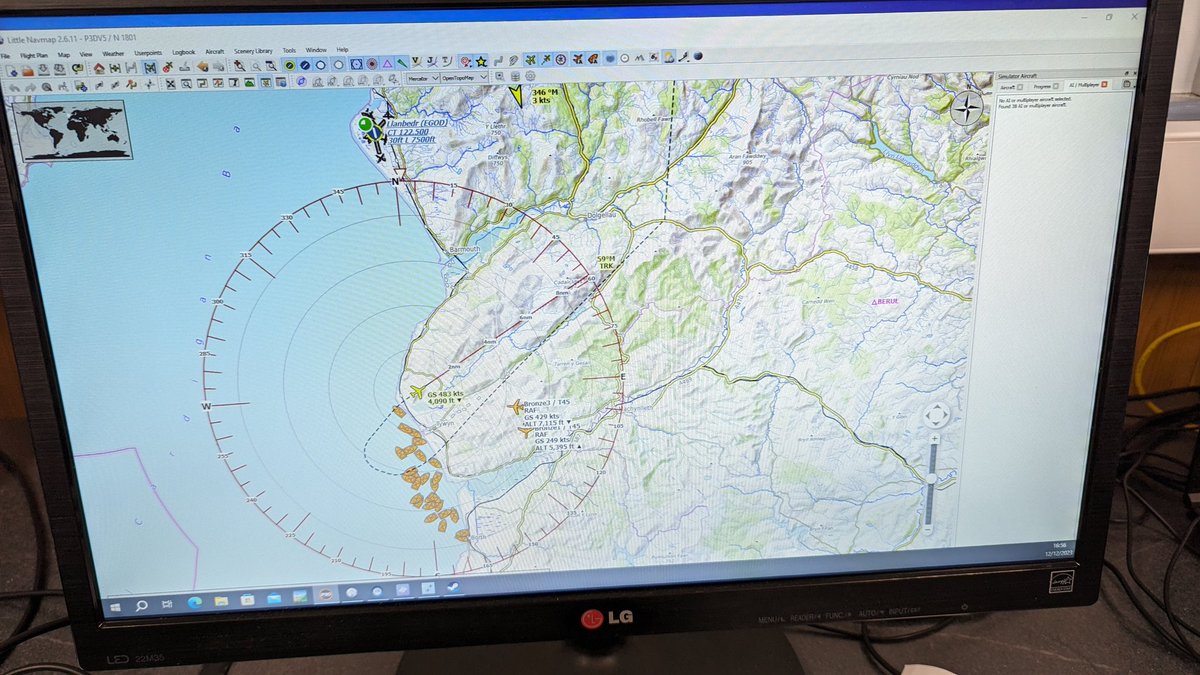Switch to Aircraft tab in Simulator Aircraft panel
1200x675 pixels.
coord(1012,87)
